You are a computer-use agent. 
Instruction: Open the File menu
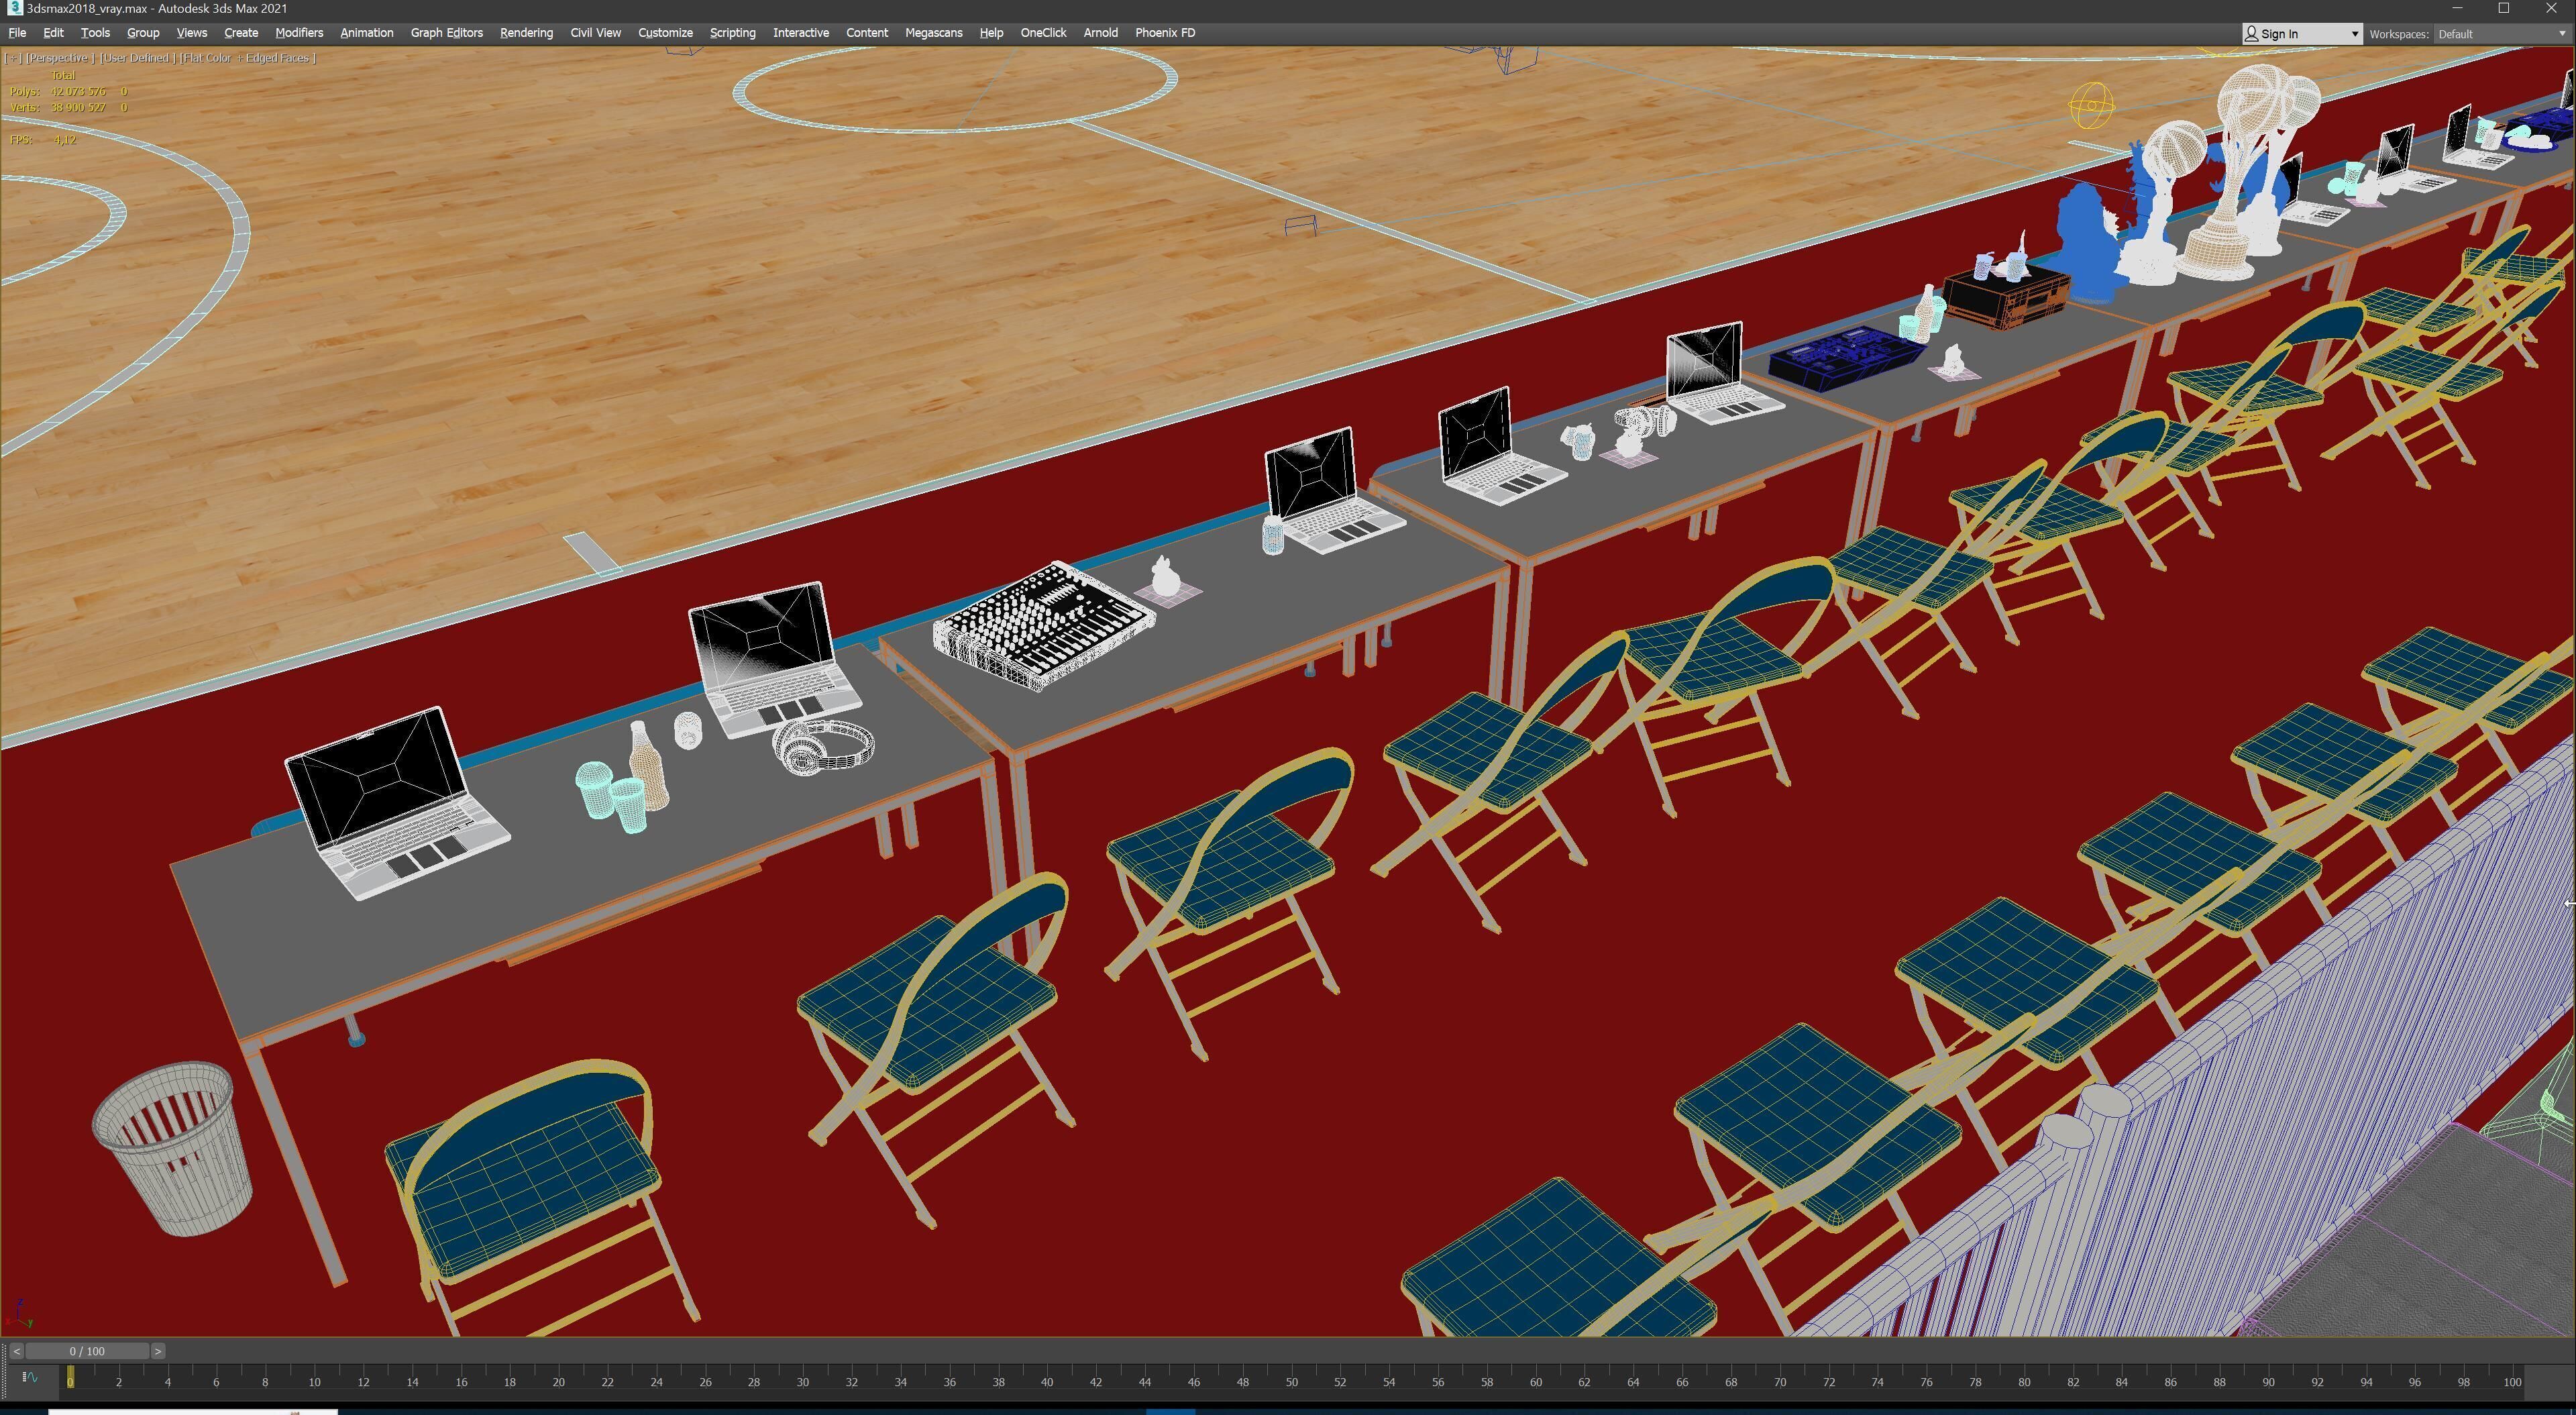(x=17, y=33)
